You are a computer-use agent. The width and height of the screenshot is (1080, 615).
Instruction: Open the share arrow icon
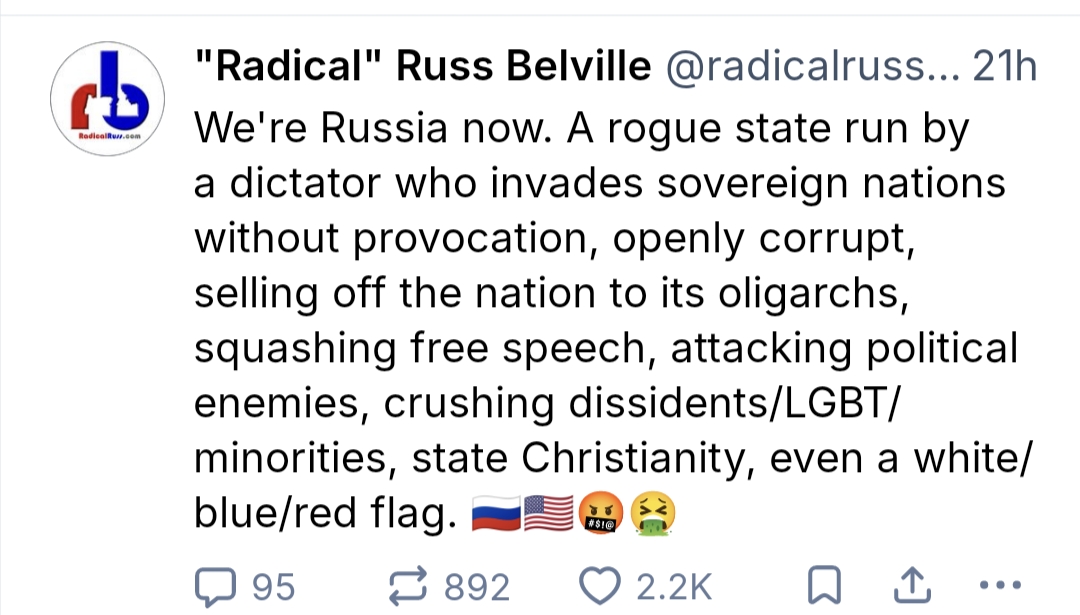point(909,587)
